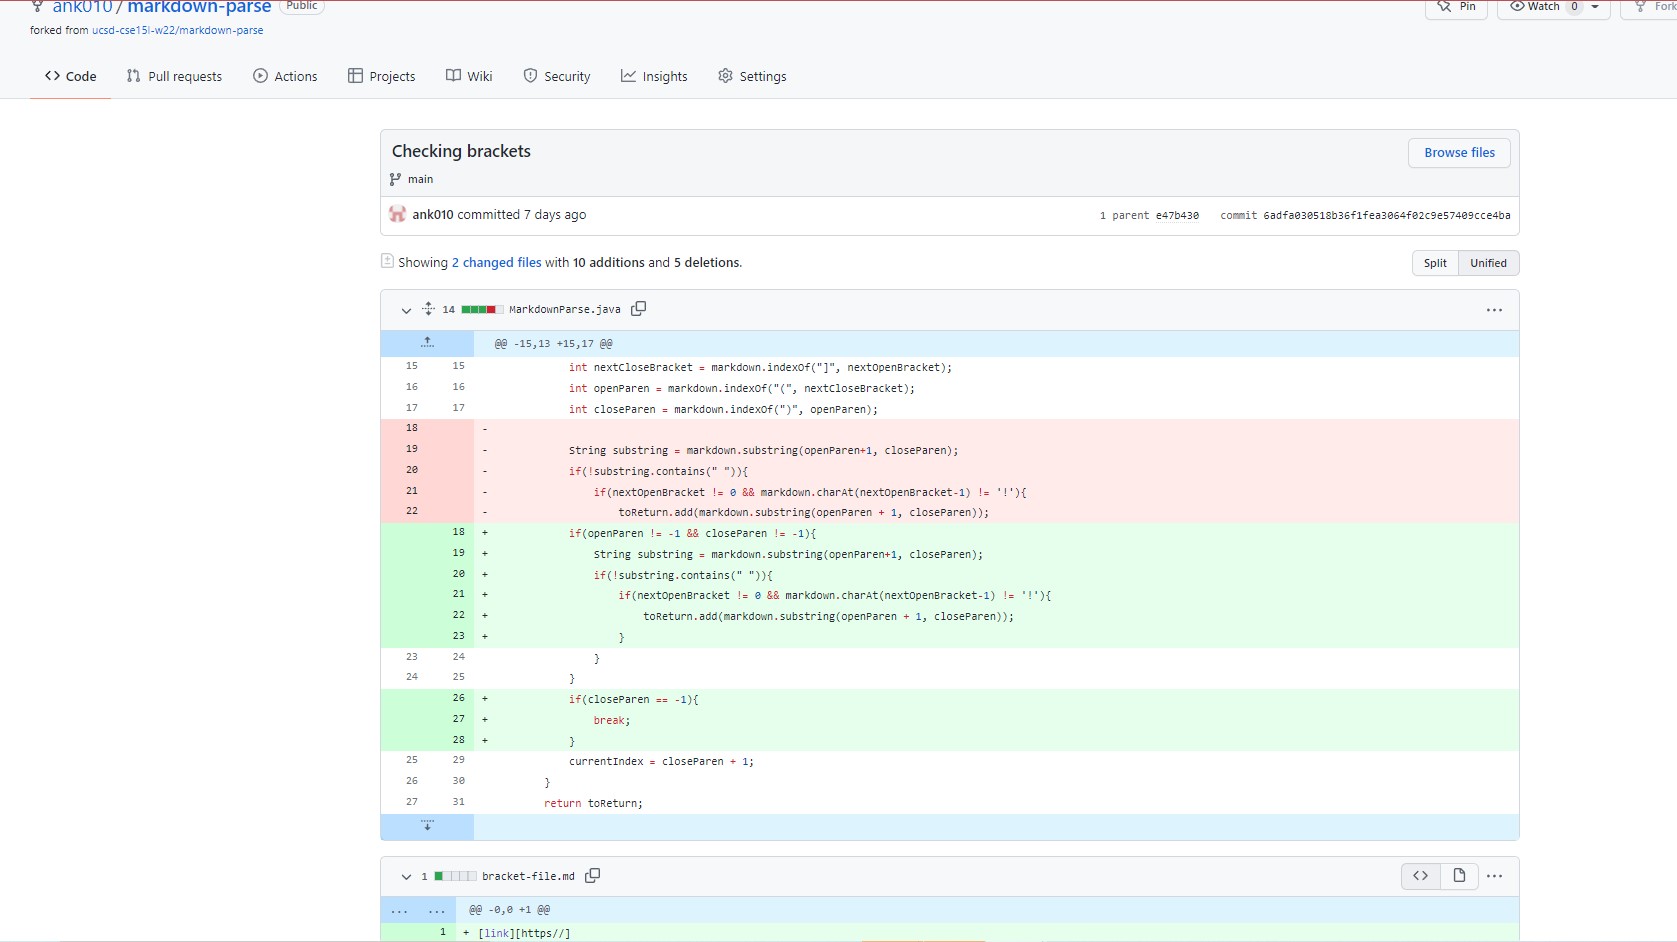Open the Actions workflow tab icon
1677x942 pixels.
(x=259, y=76)
